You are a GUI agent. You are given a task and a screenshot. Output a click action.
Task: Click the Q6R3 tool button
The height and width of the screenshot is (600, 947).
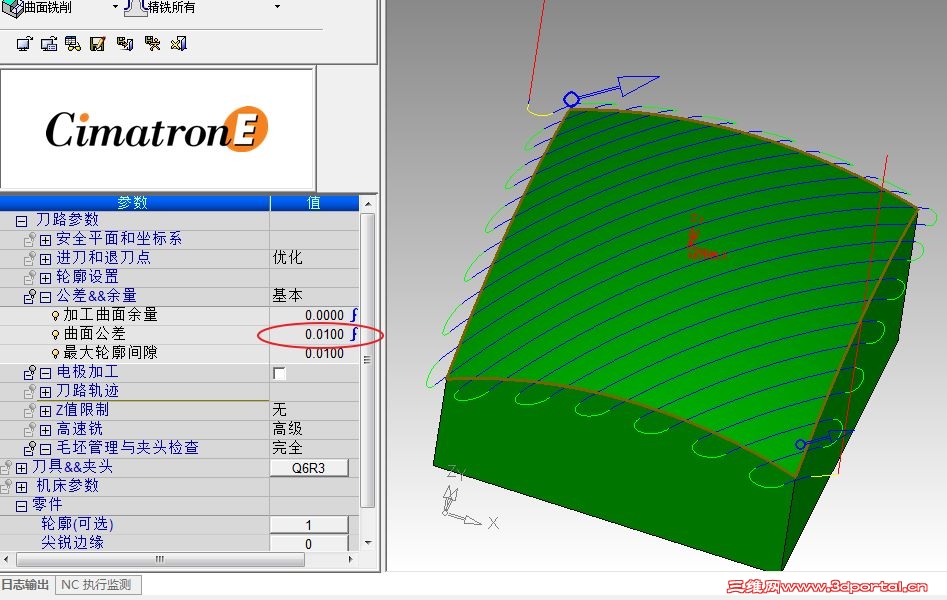[x=309, y=468]
